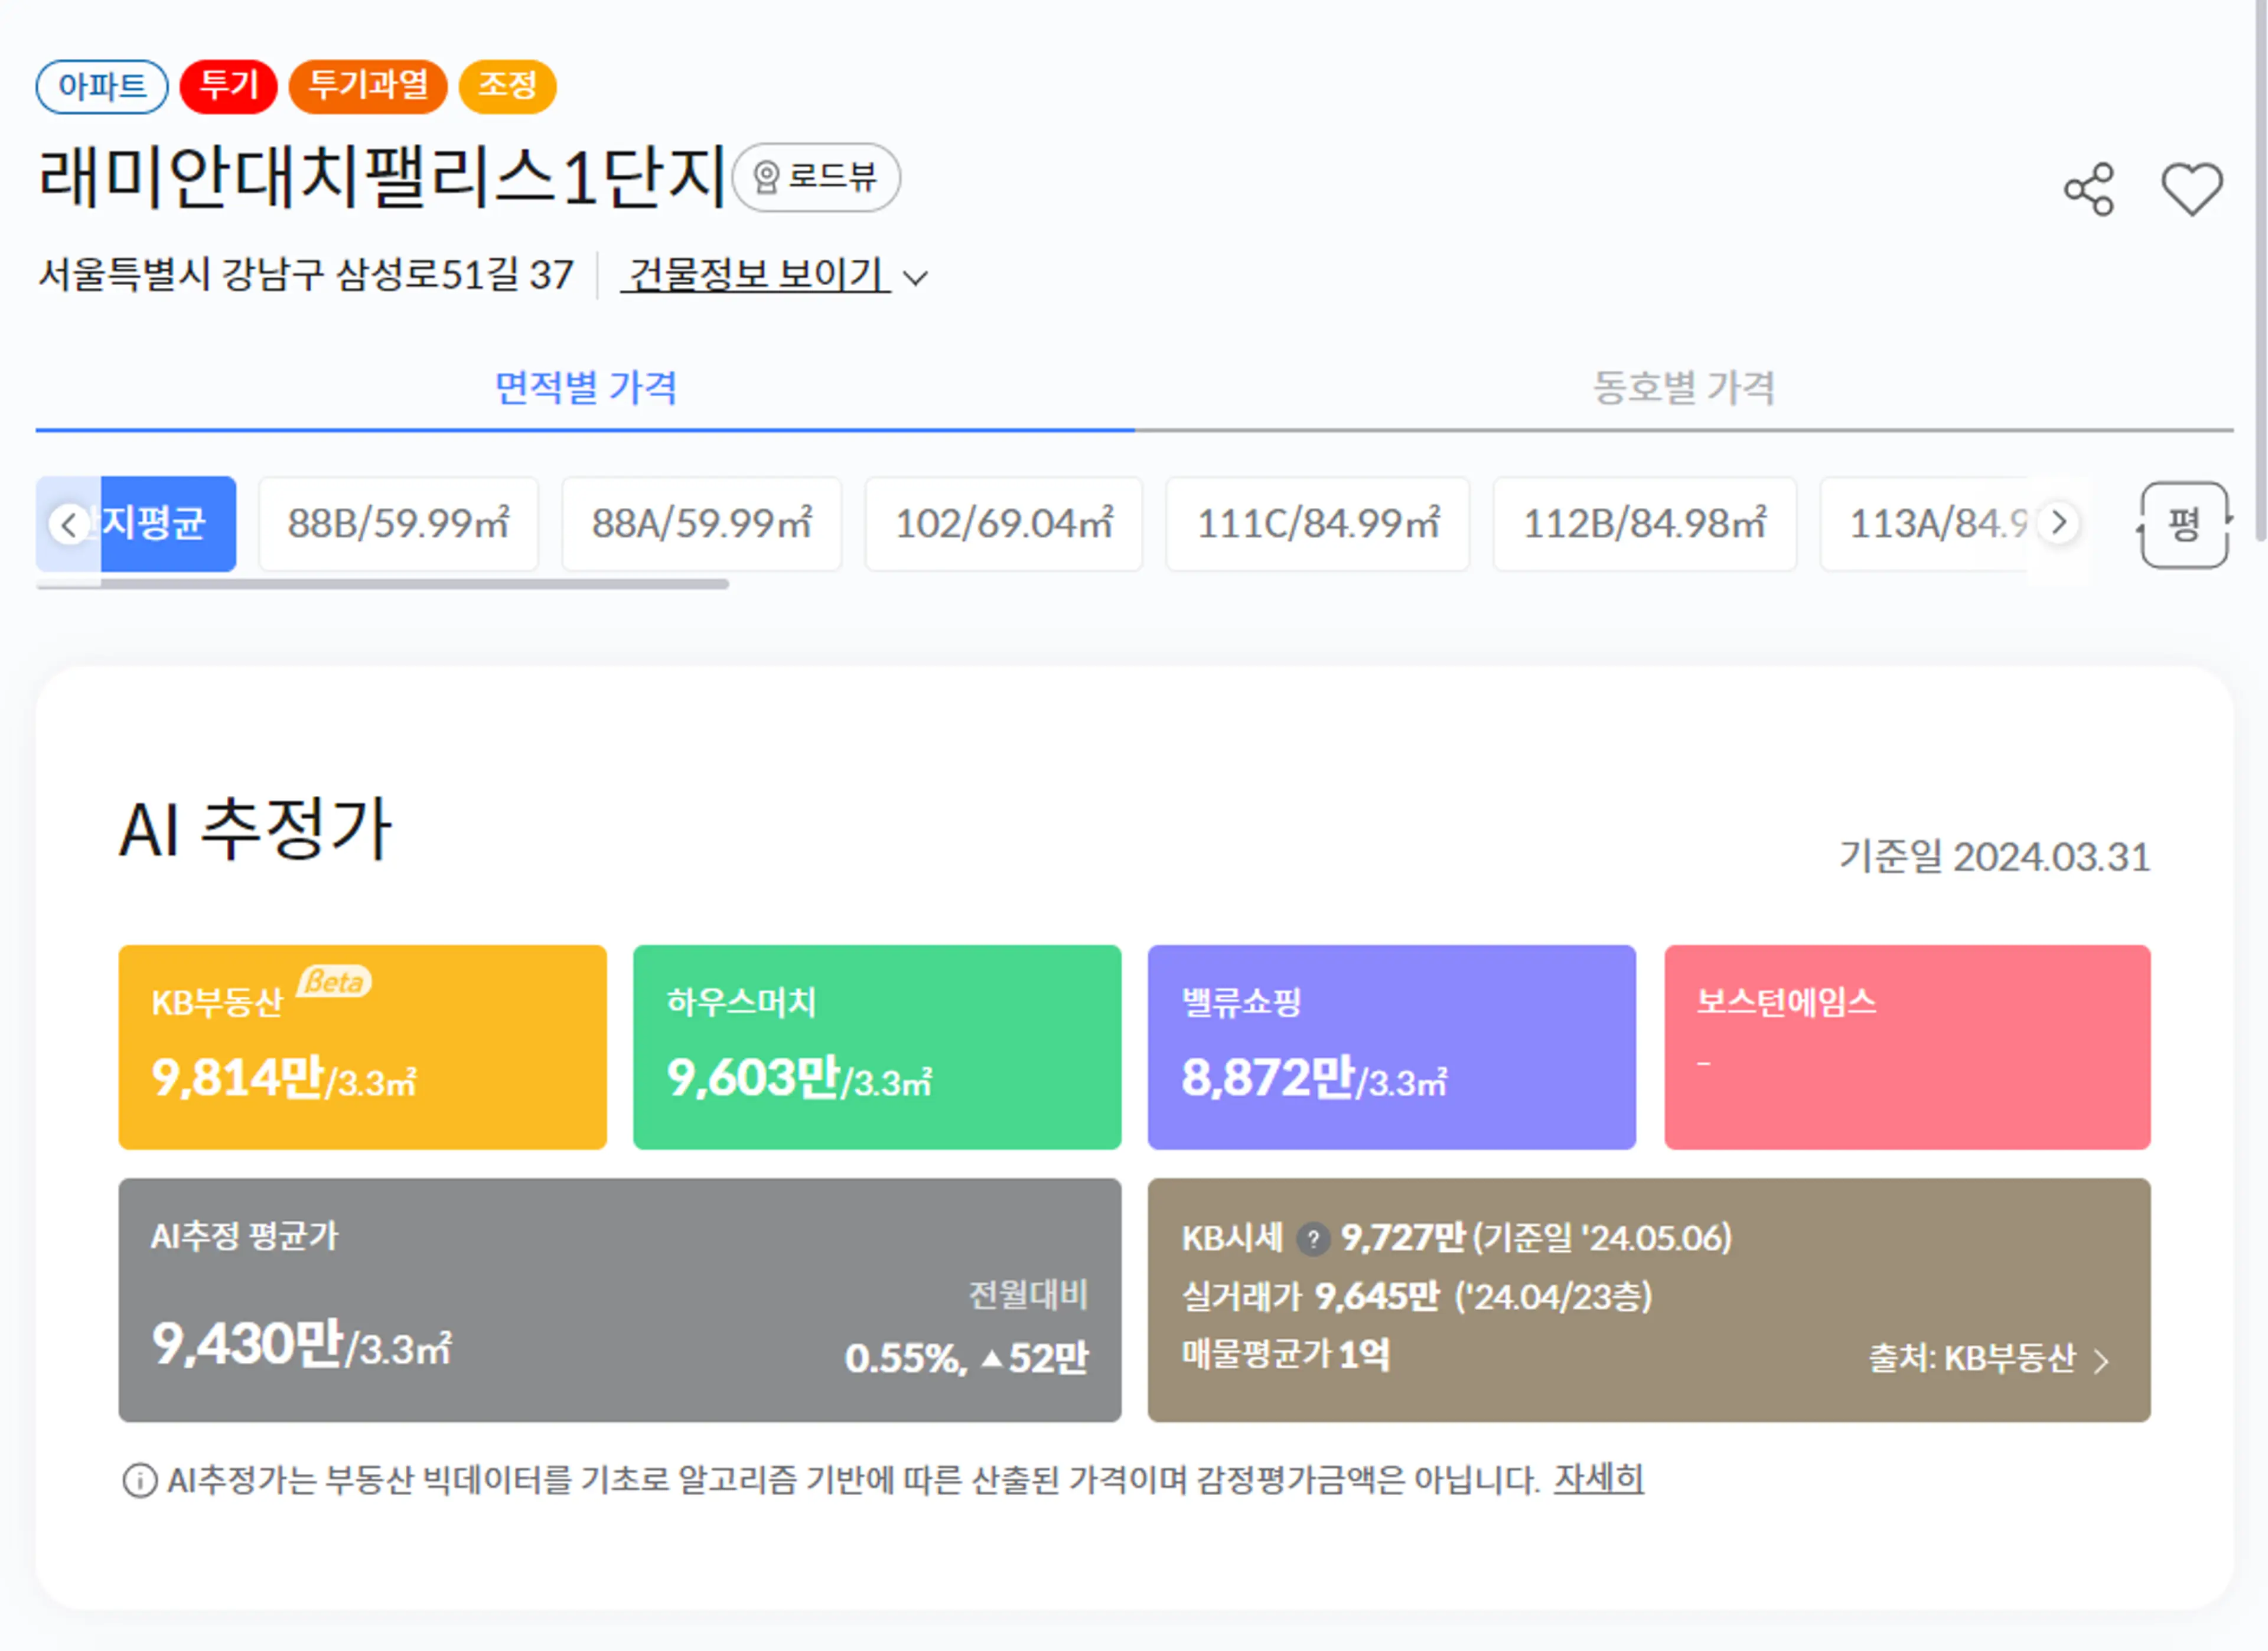Click the AI추정 평균가 card
The height and width of the screenshot is (1651, 2268).
pyautogui.click(x=620, y=1300)
